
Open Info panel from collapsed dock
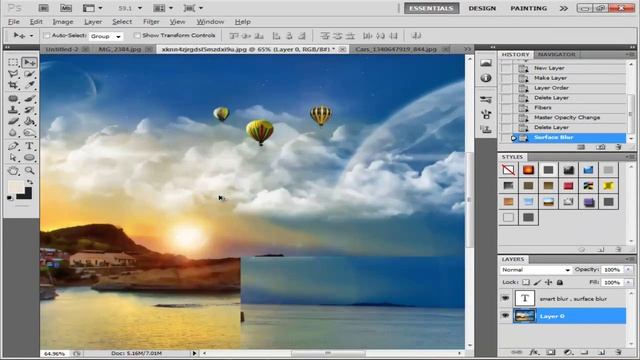point(486,78)
